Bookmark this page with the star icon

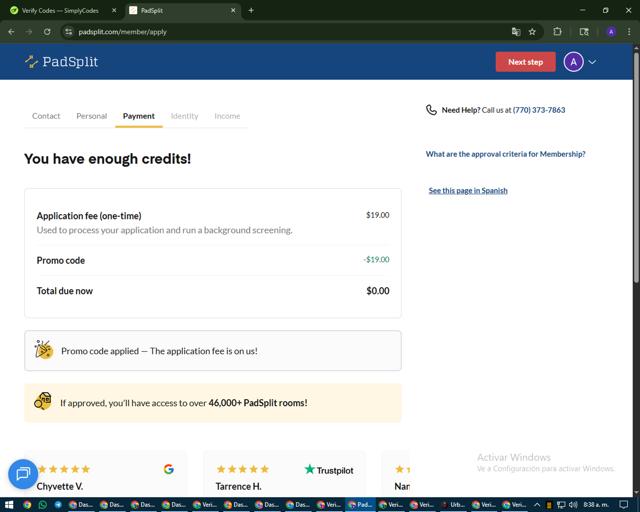point(532,32)
